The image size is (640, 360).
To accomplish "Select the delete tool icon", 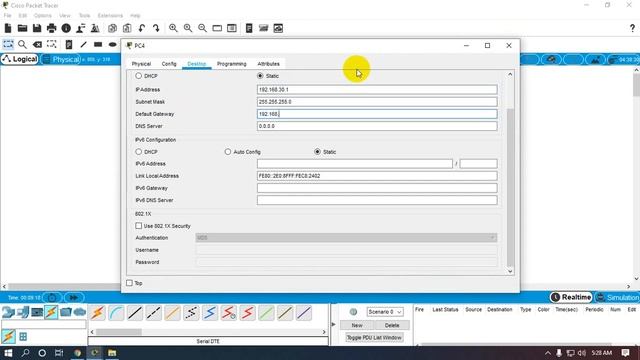I will tap(37, 44).
